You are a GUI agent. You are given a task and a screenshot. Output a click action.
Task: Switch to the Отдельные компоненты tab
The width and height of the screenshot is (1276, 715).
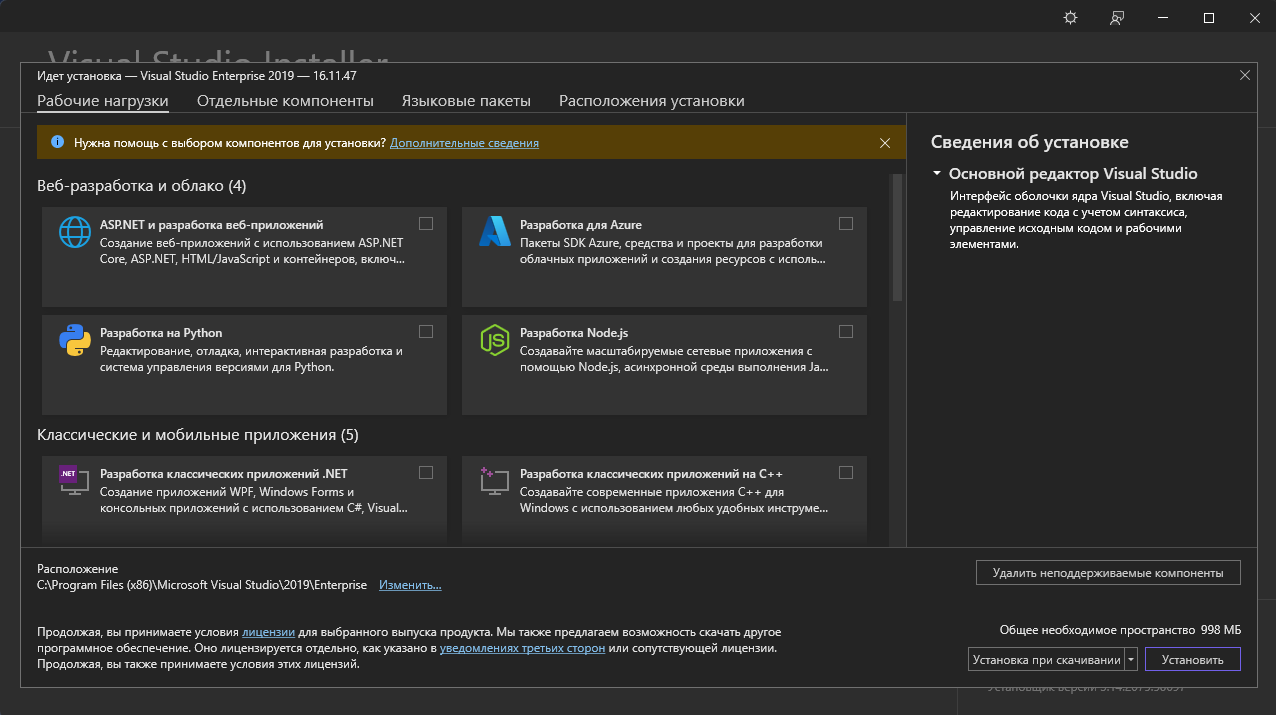285,101
